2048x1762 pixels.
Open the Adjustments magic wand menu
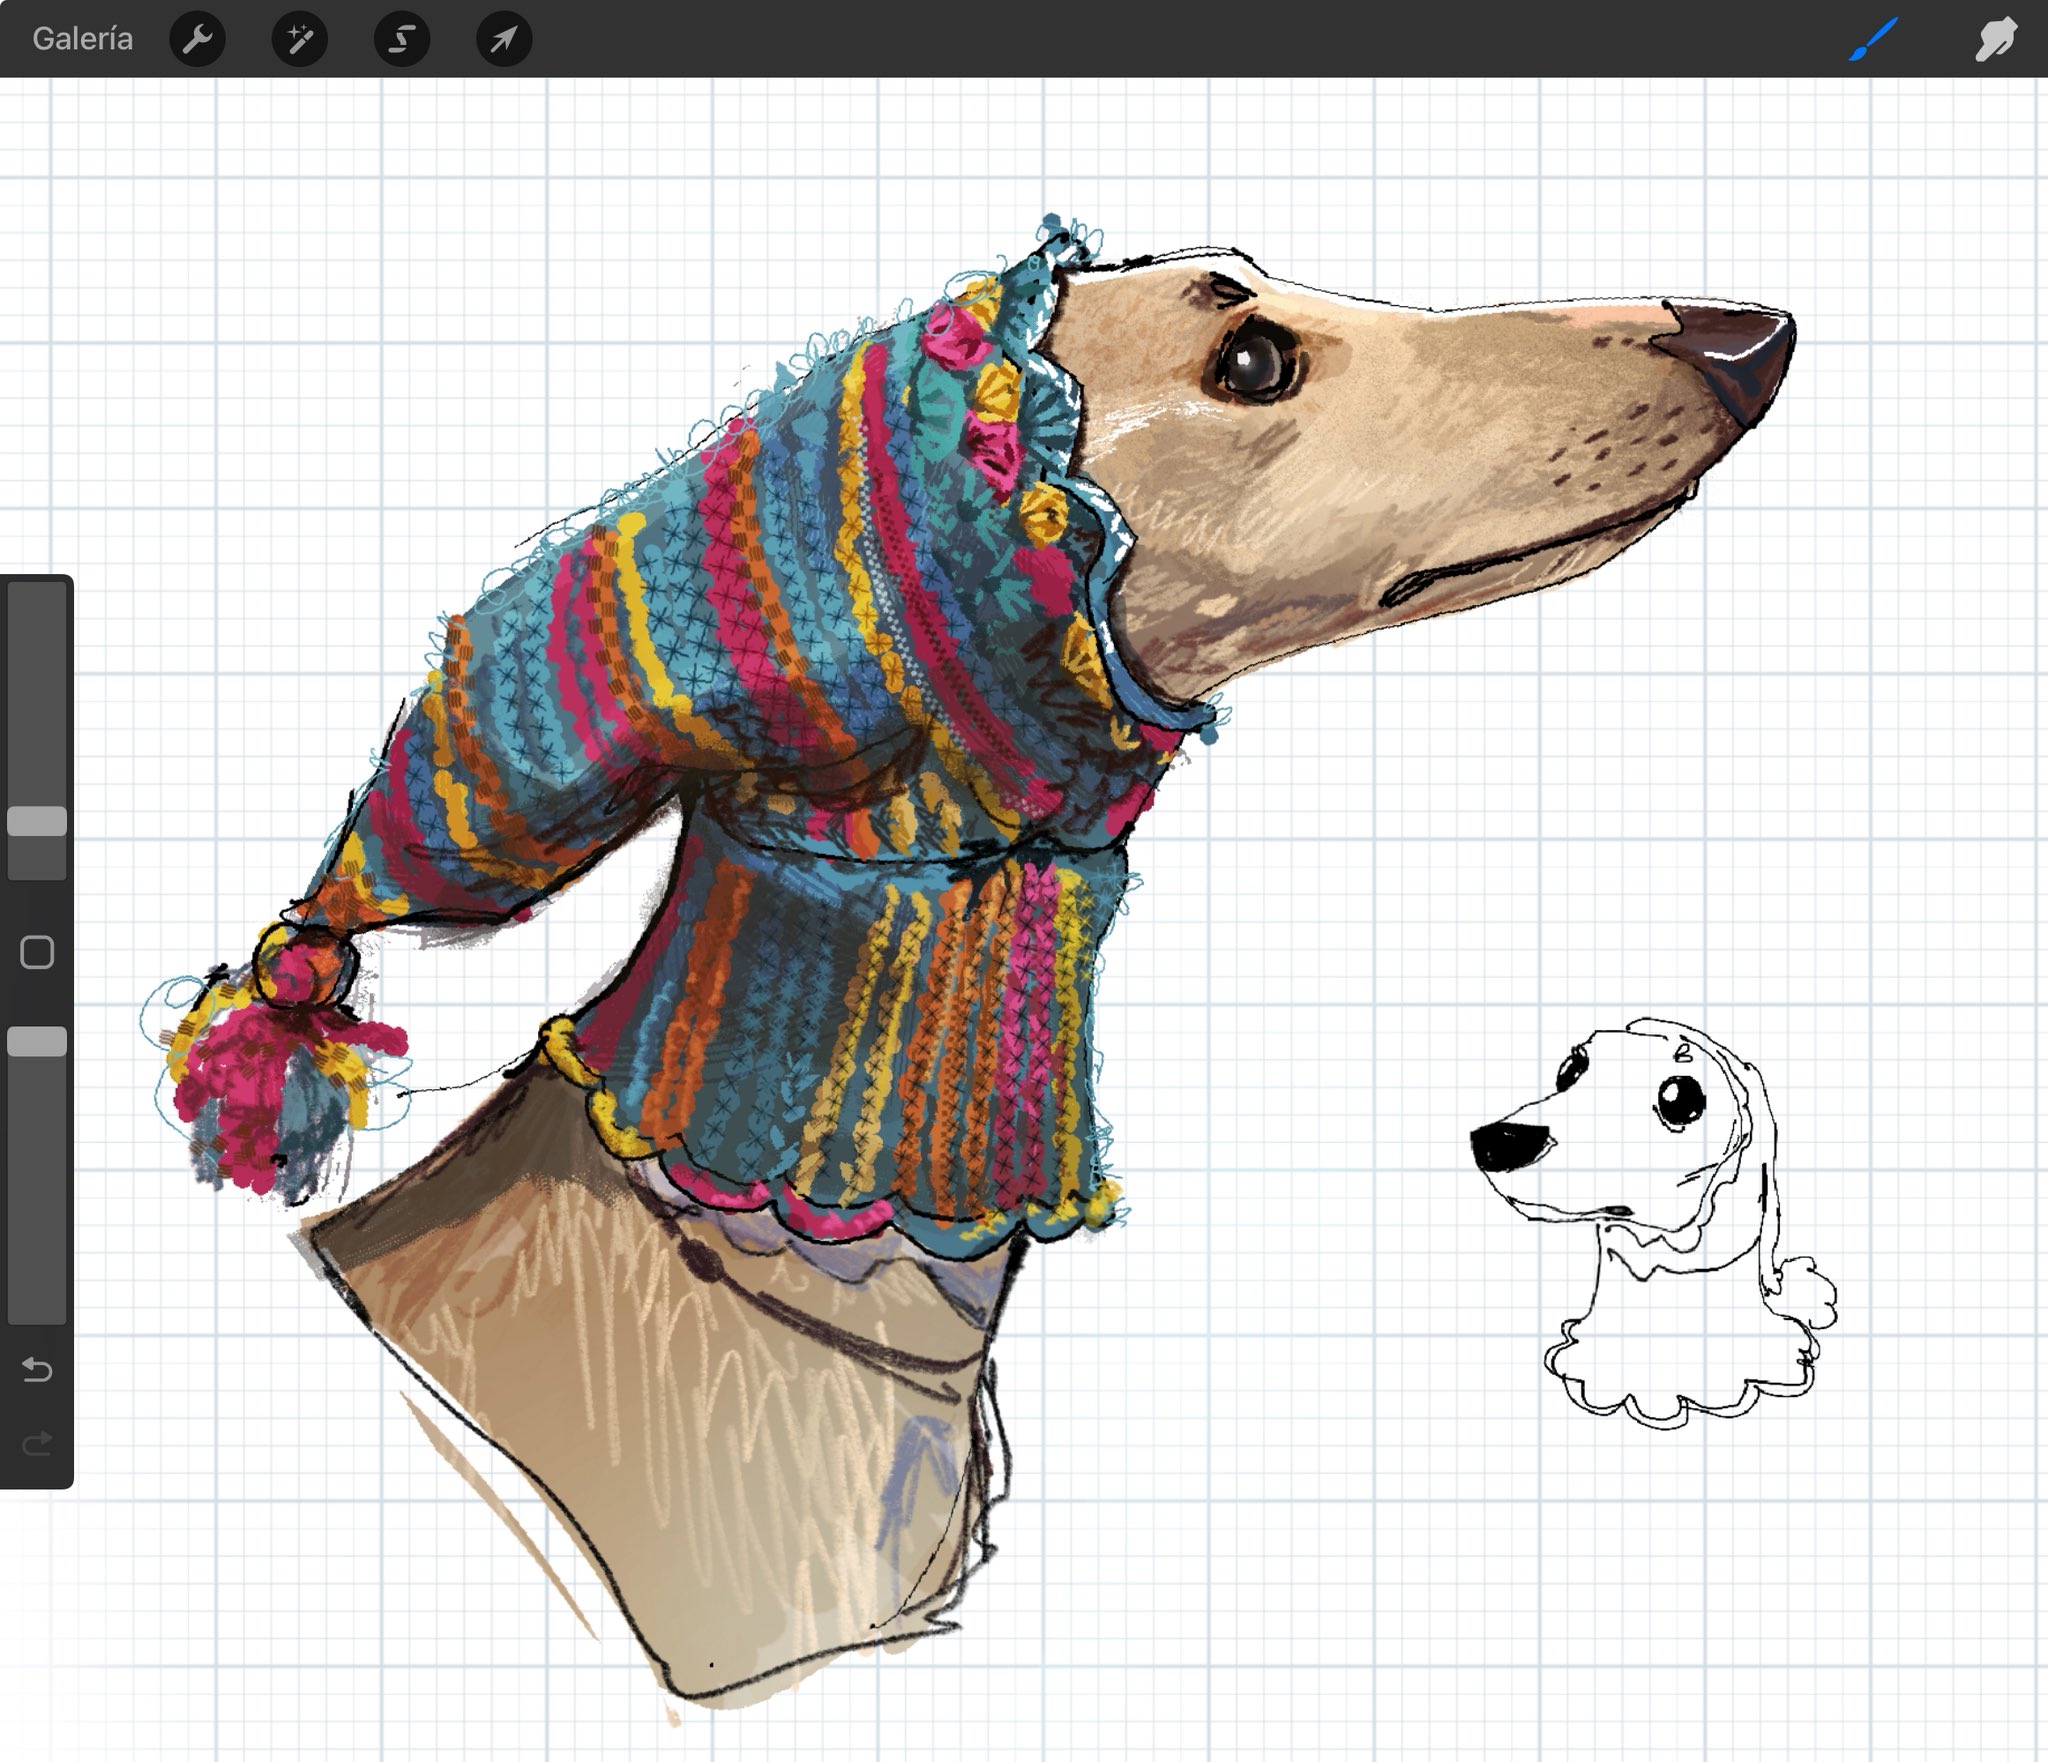click(x=300, y=39)
